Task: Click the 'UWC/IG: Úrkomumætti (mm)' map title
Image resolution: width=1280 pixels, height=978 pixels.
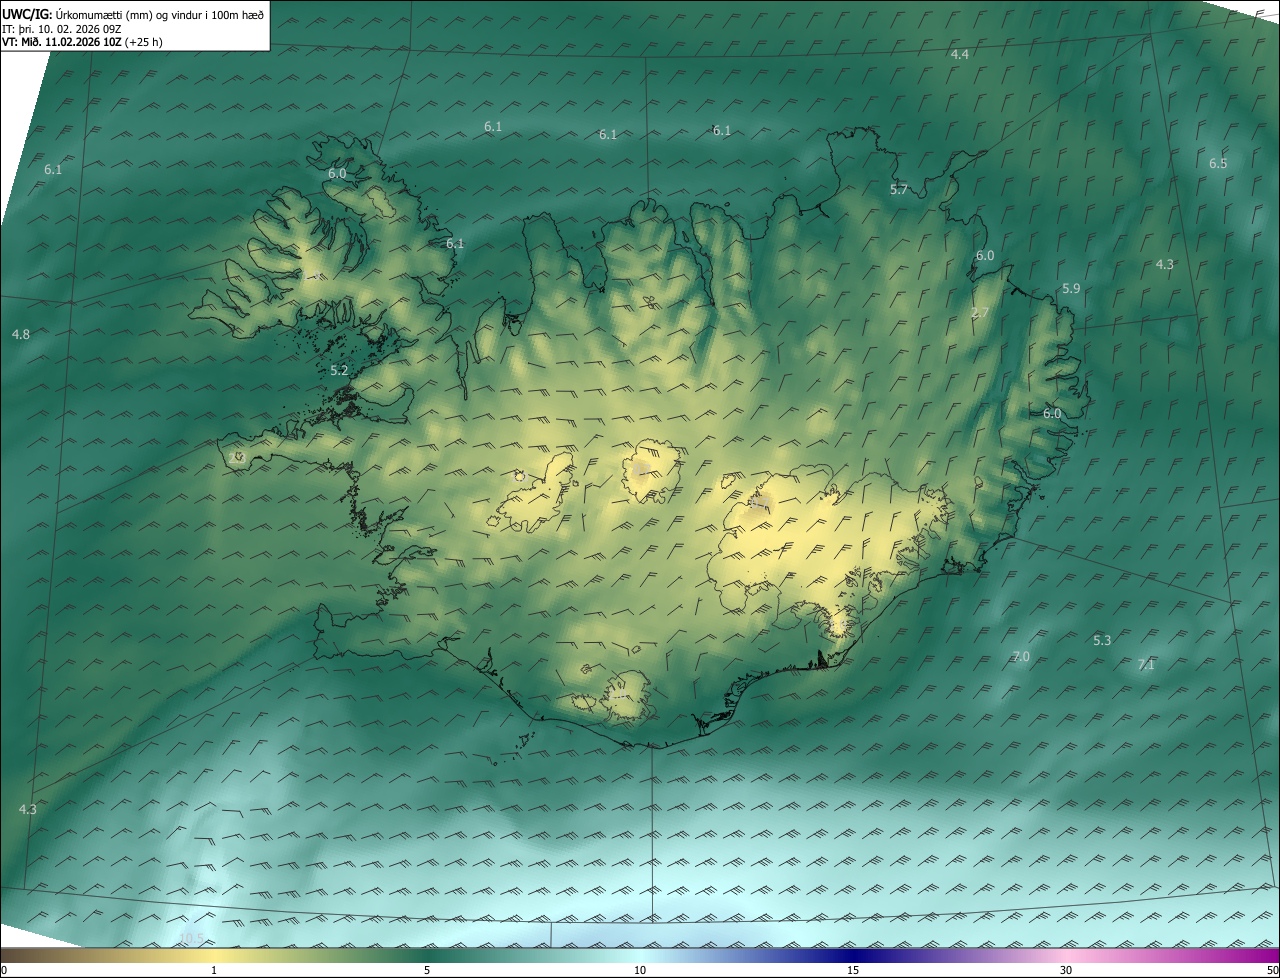Action: coord(133,14)
